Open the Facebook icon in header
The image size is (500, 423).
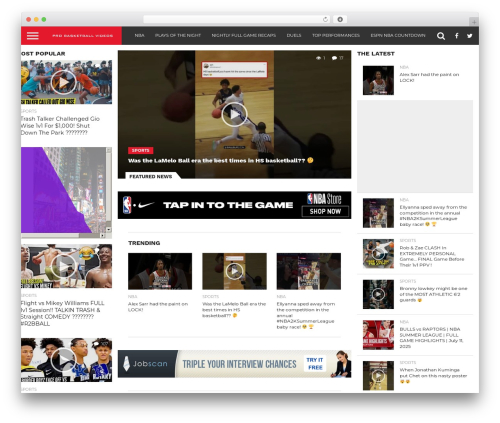click(x=456, y=36)
